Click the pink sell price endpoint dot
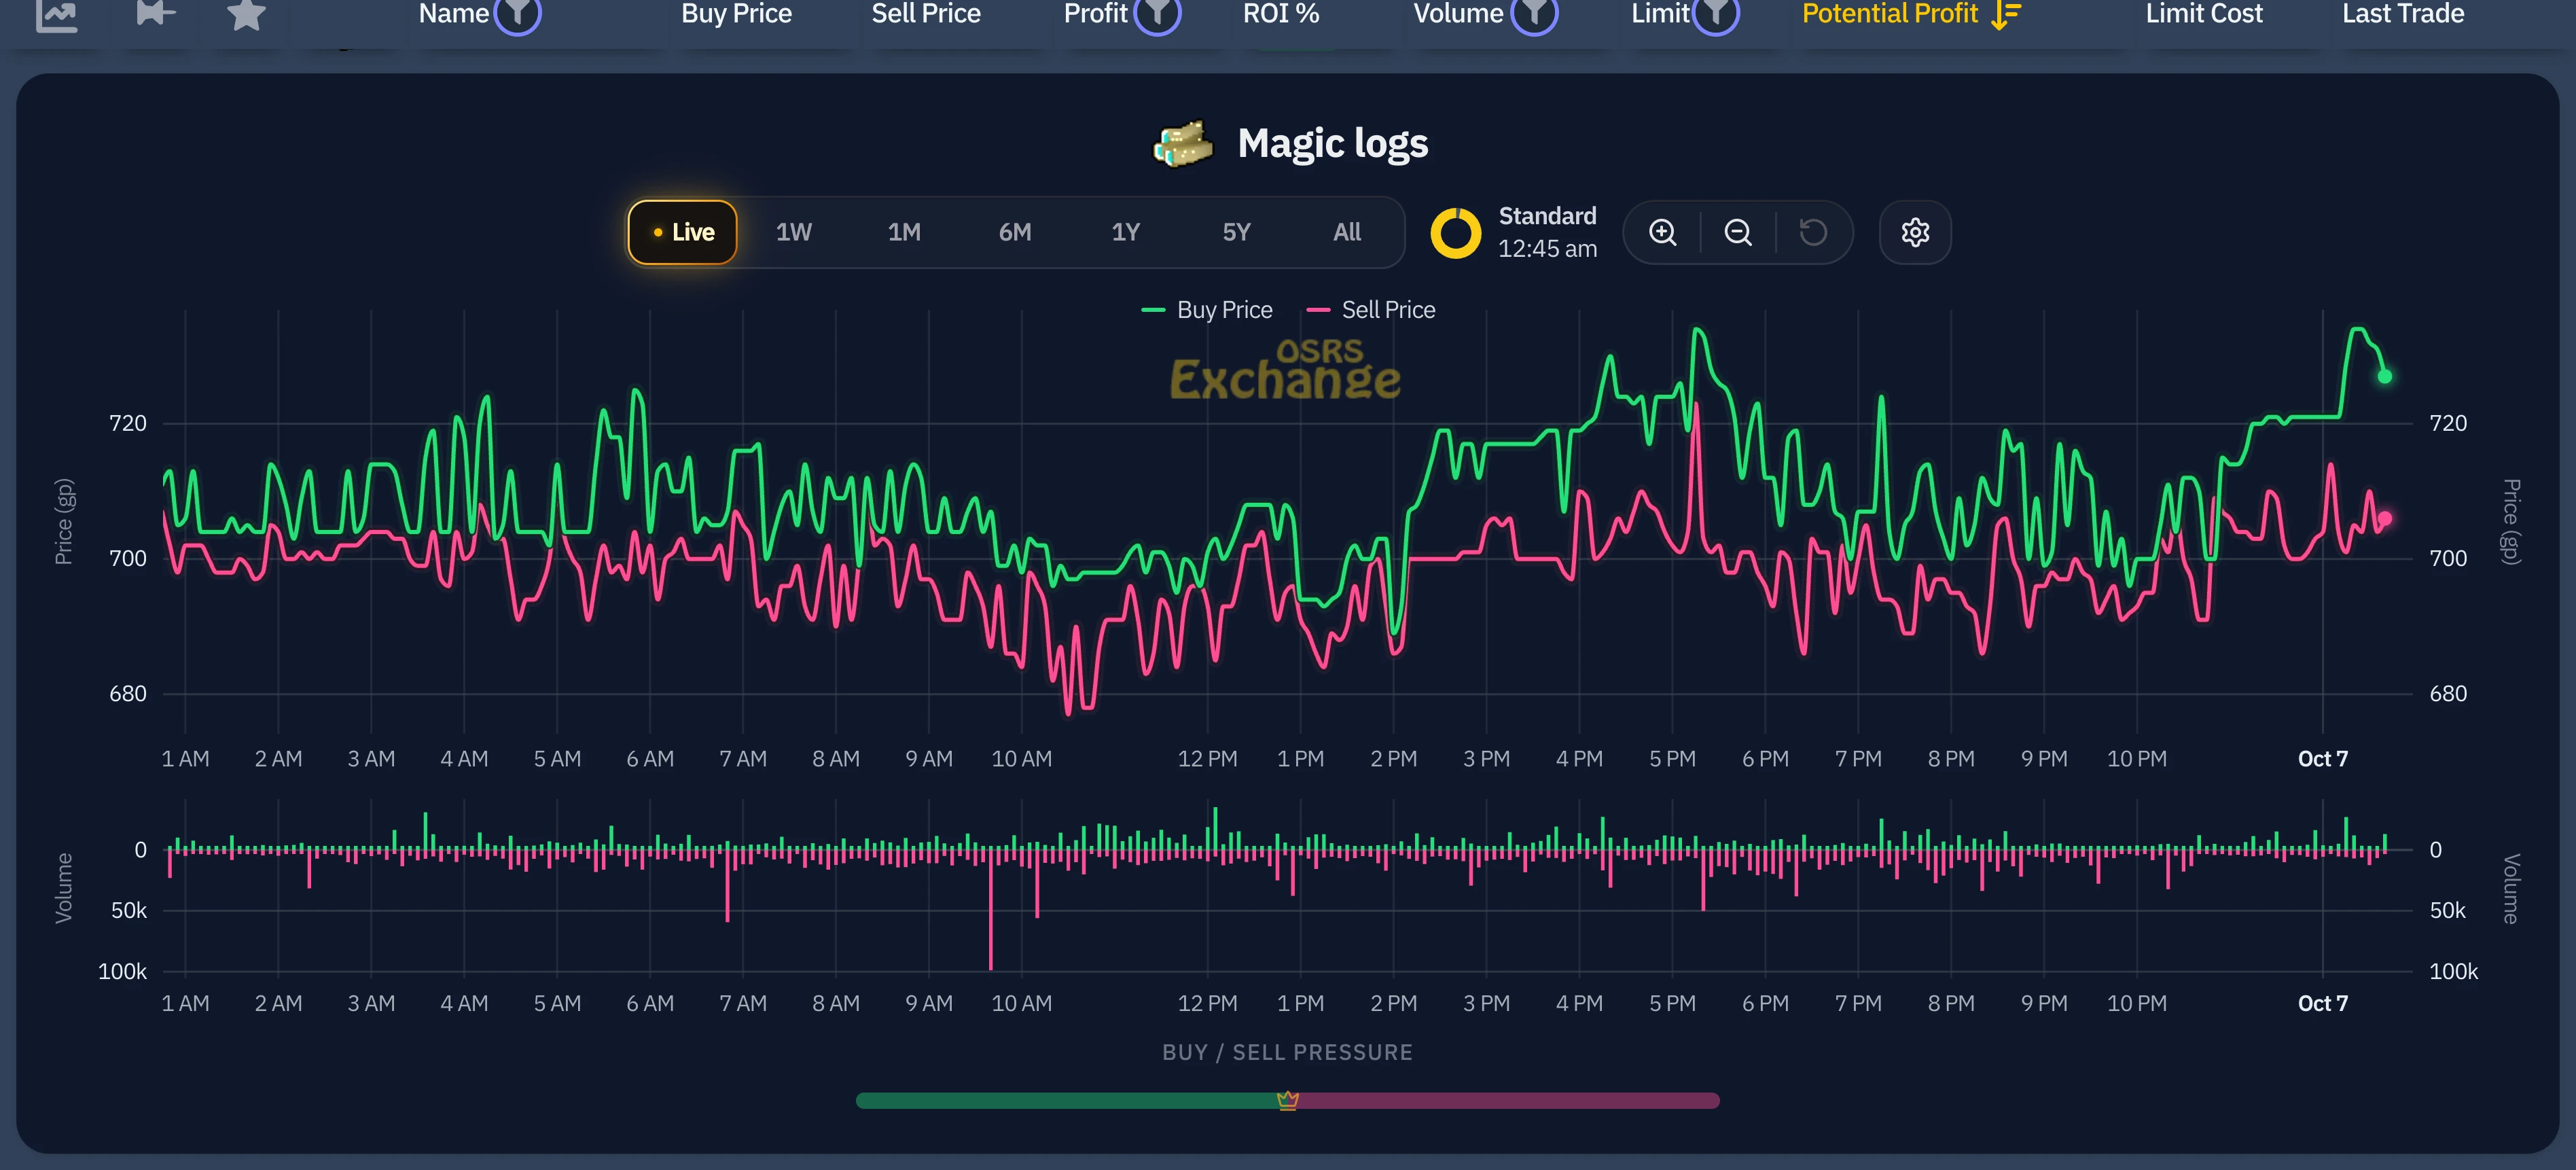The height and width of the screenshot is (1170, 2576). pyautogui.click(x=2385, y=519)
